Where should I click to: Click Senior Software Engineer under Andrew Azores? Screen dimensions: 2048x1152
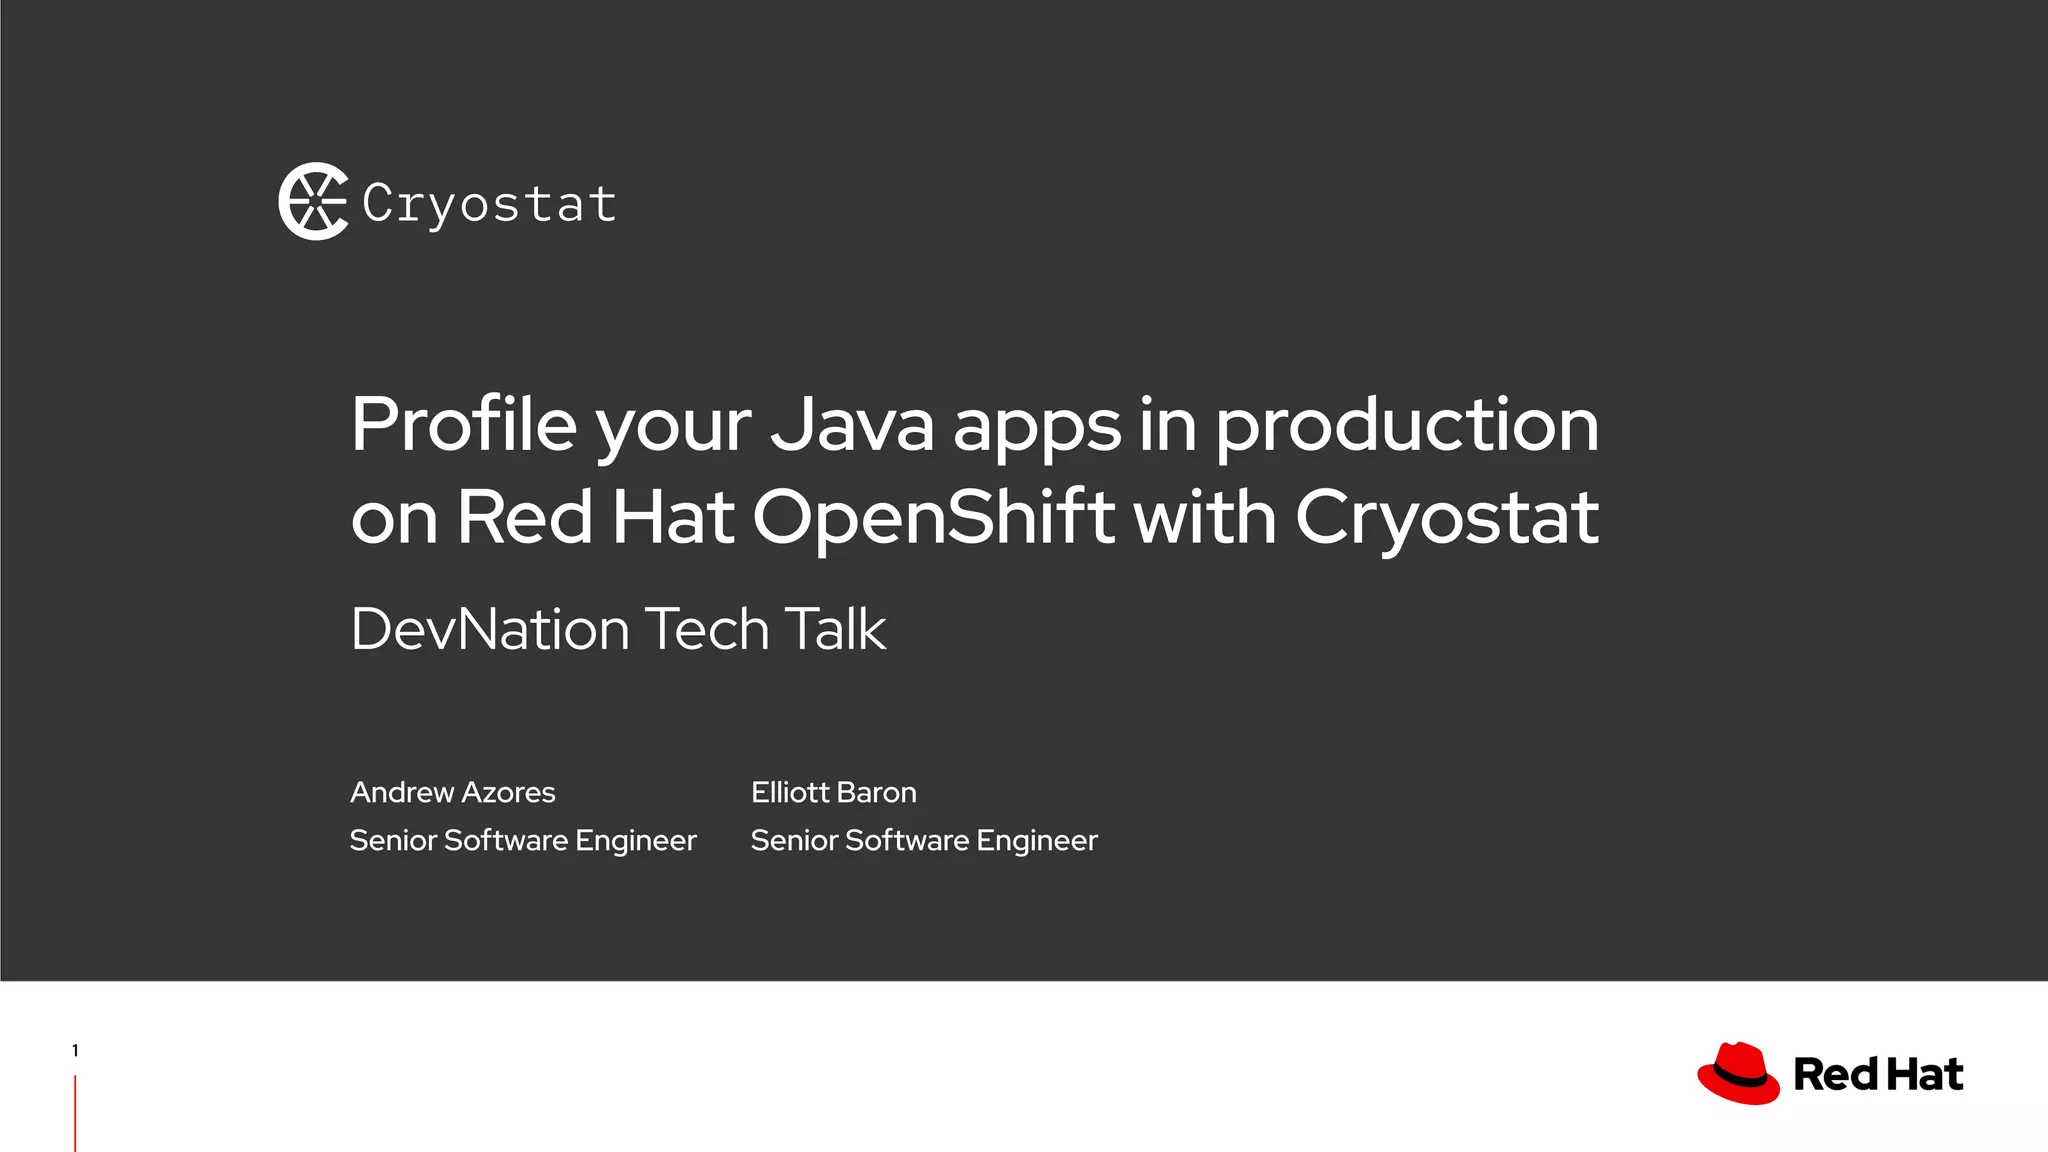pyautogui.click(x=523, y=840)
